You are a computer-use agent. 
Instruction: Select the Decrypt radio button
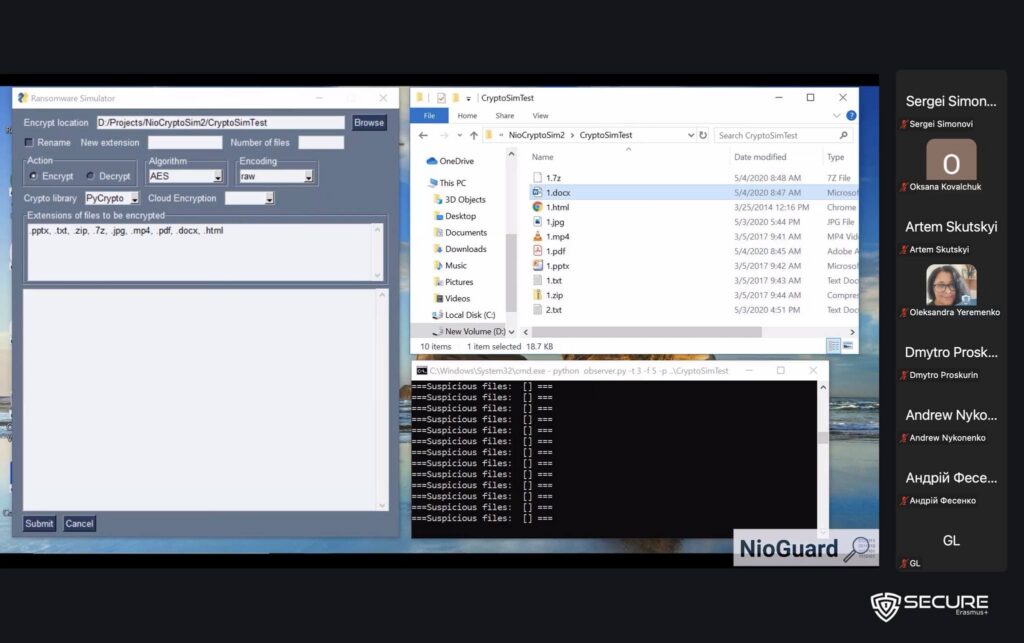coord(90,176)
